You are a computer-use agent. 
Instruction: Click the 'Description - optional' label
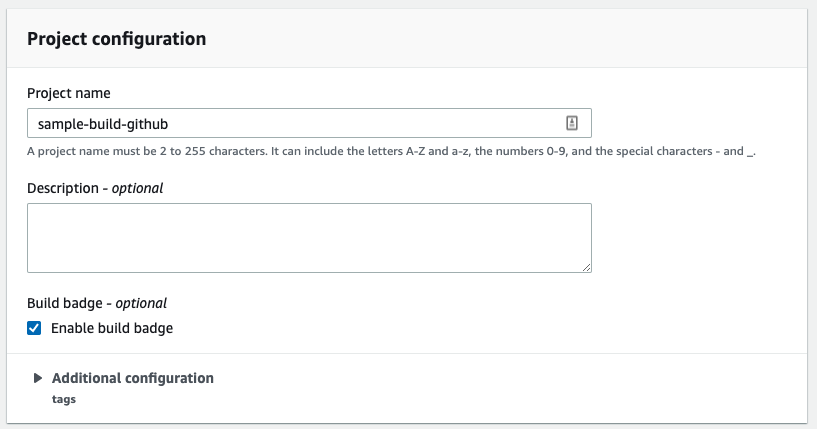pyautogui.click(x=95, y=187)
